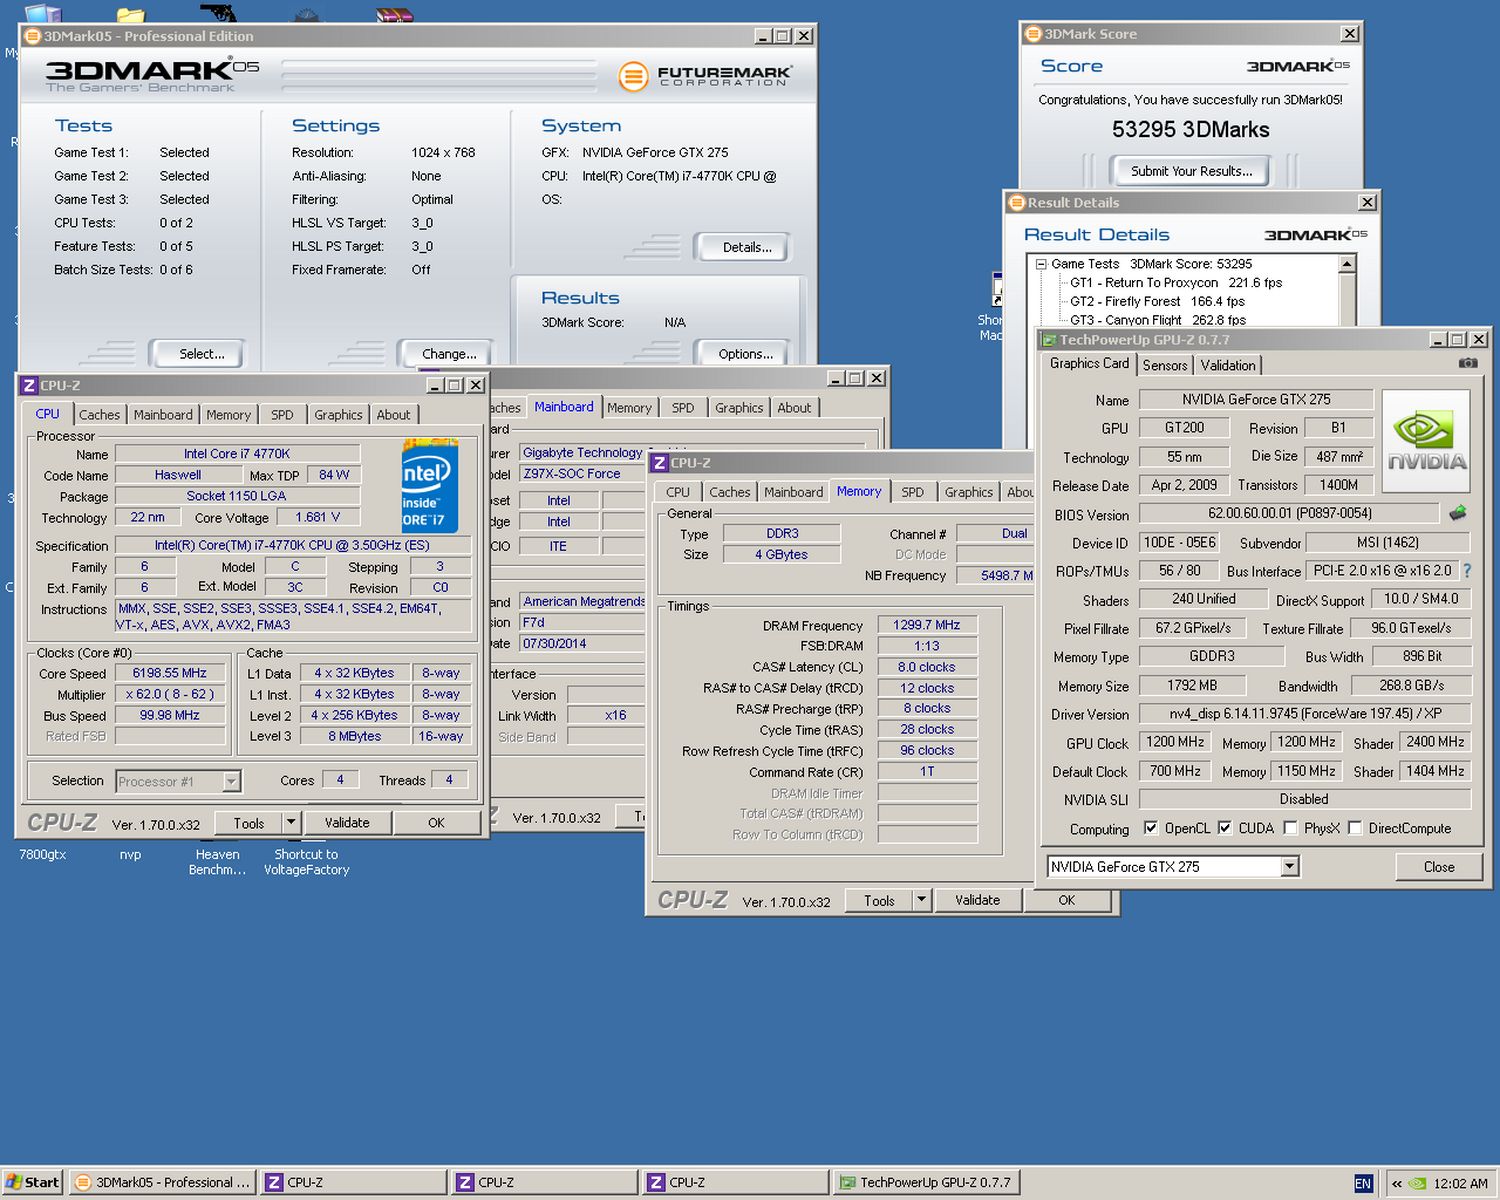Click Validate in the CPU tab window
This screenshot has height=1200, width=1500.
(x=347, y=823)
